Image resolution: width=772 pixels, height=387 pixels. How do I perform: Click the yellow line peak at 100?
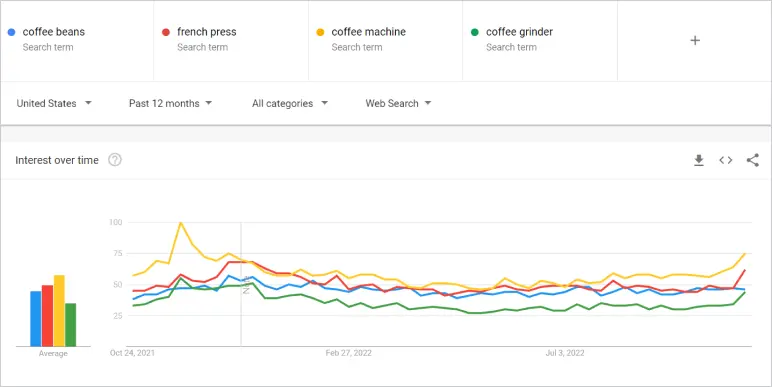tap(181, 223)
